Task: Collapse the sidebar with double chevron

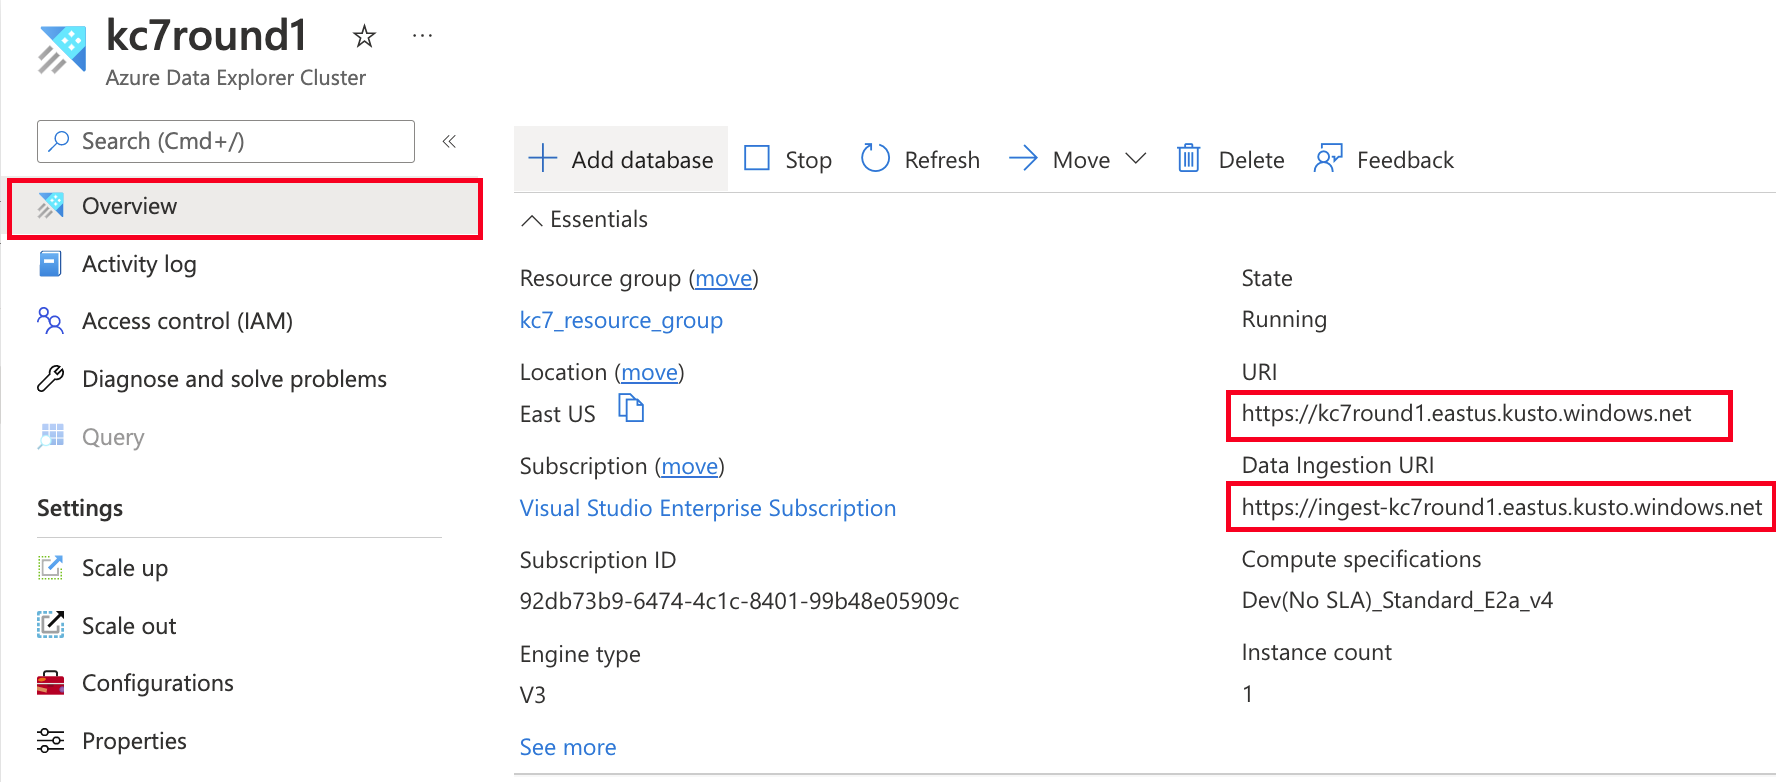Action: click(449, 141)
